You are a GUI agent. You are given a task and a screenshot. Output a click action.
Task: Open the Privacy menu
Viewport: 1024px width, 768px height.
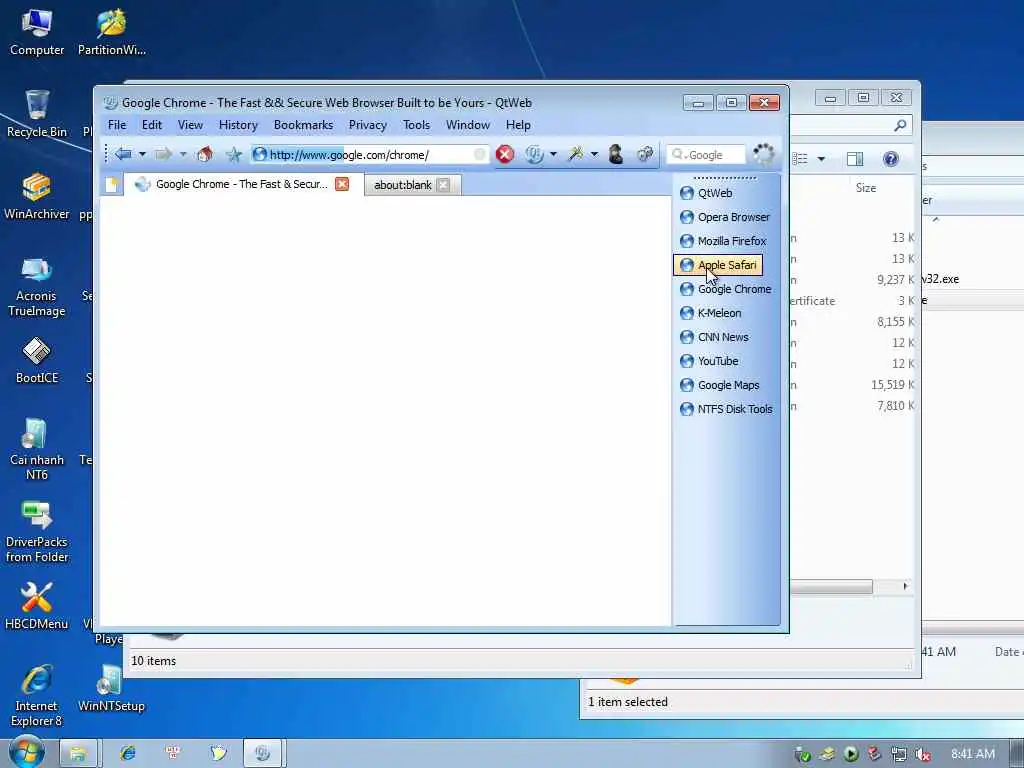tap(367, 125)
